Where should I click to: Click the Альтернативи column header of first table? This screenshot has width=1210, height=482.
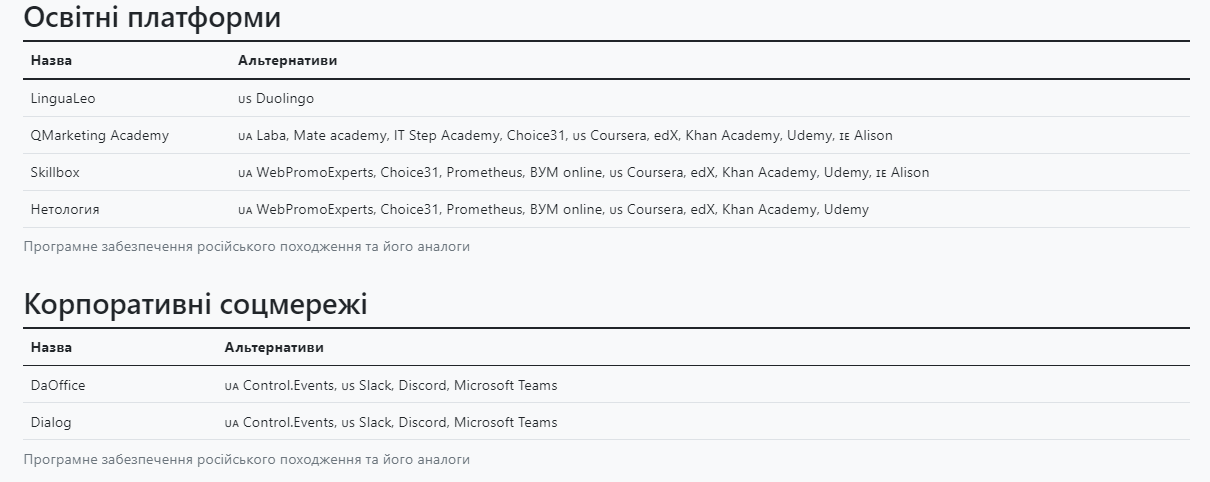tap(287, 60)
